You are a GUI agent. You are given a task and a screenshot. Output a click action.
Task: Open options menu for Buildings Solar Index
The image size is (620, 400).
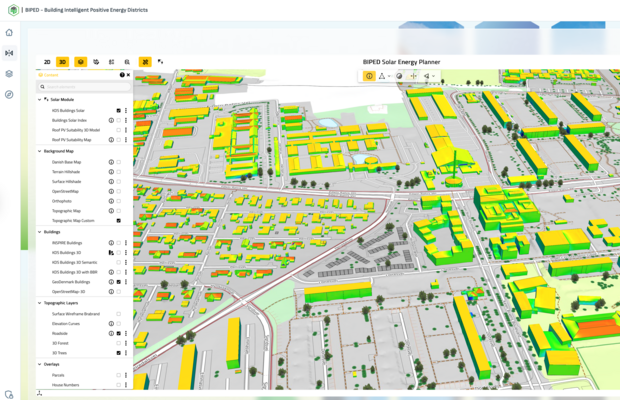click(x=125, y=120)
